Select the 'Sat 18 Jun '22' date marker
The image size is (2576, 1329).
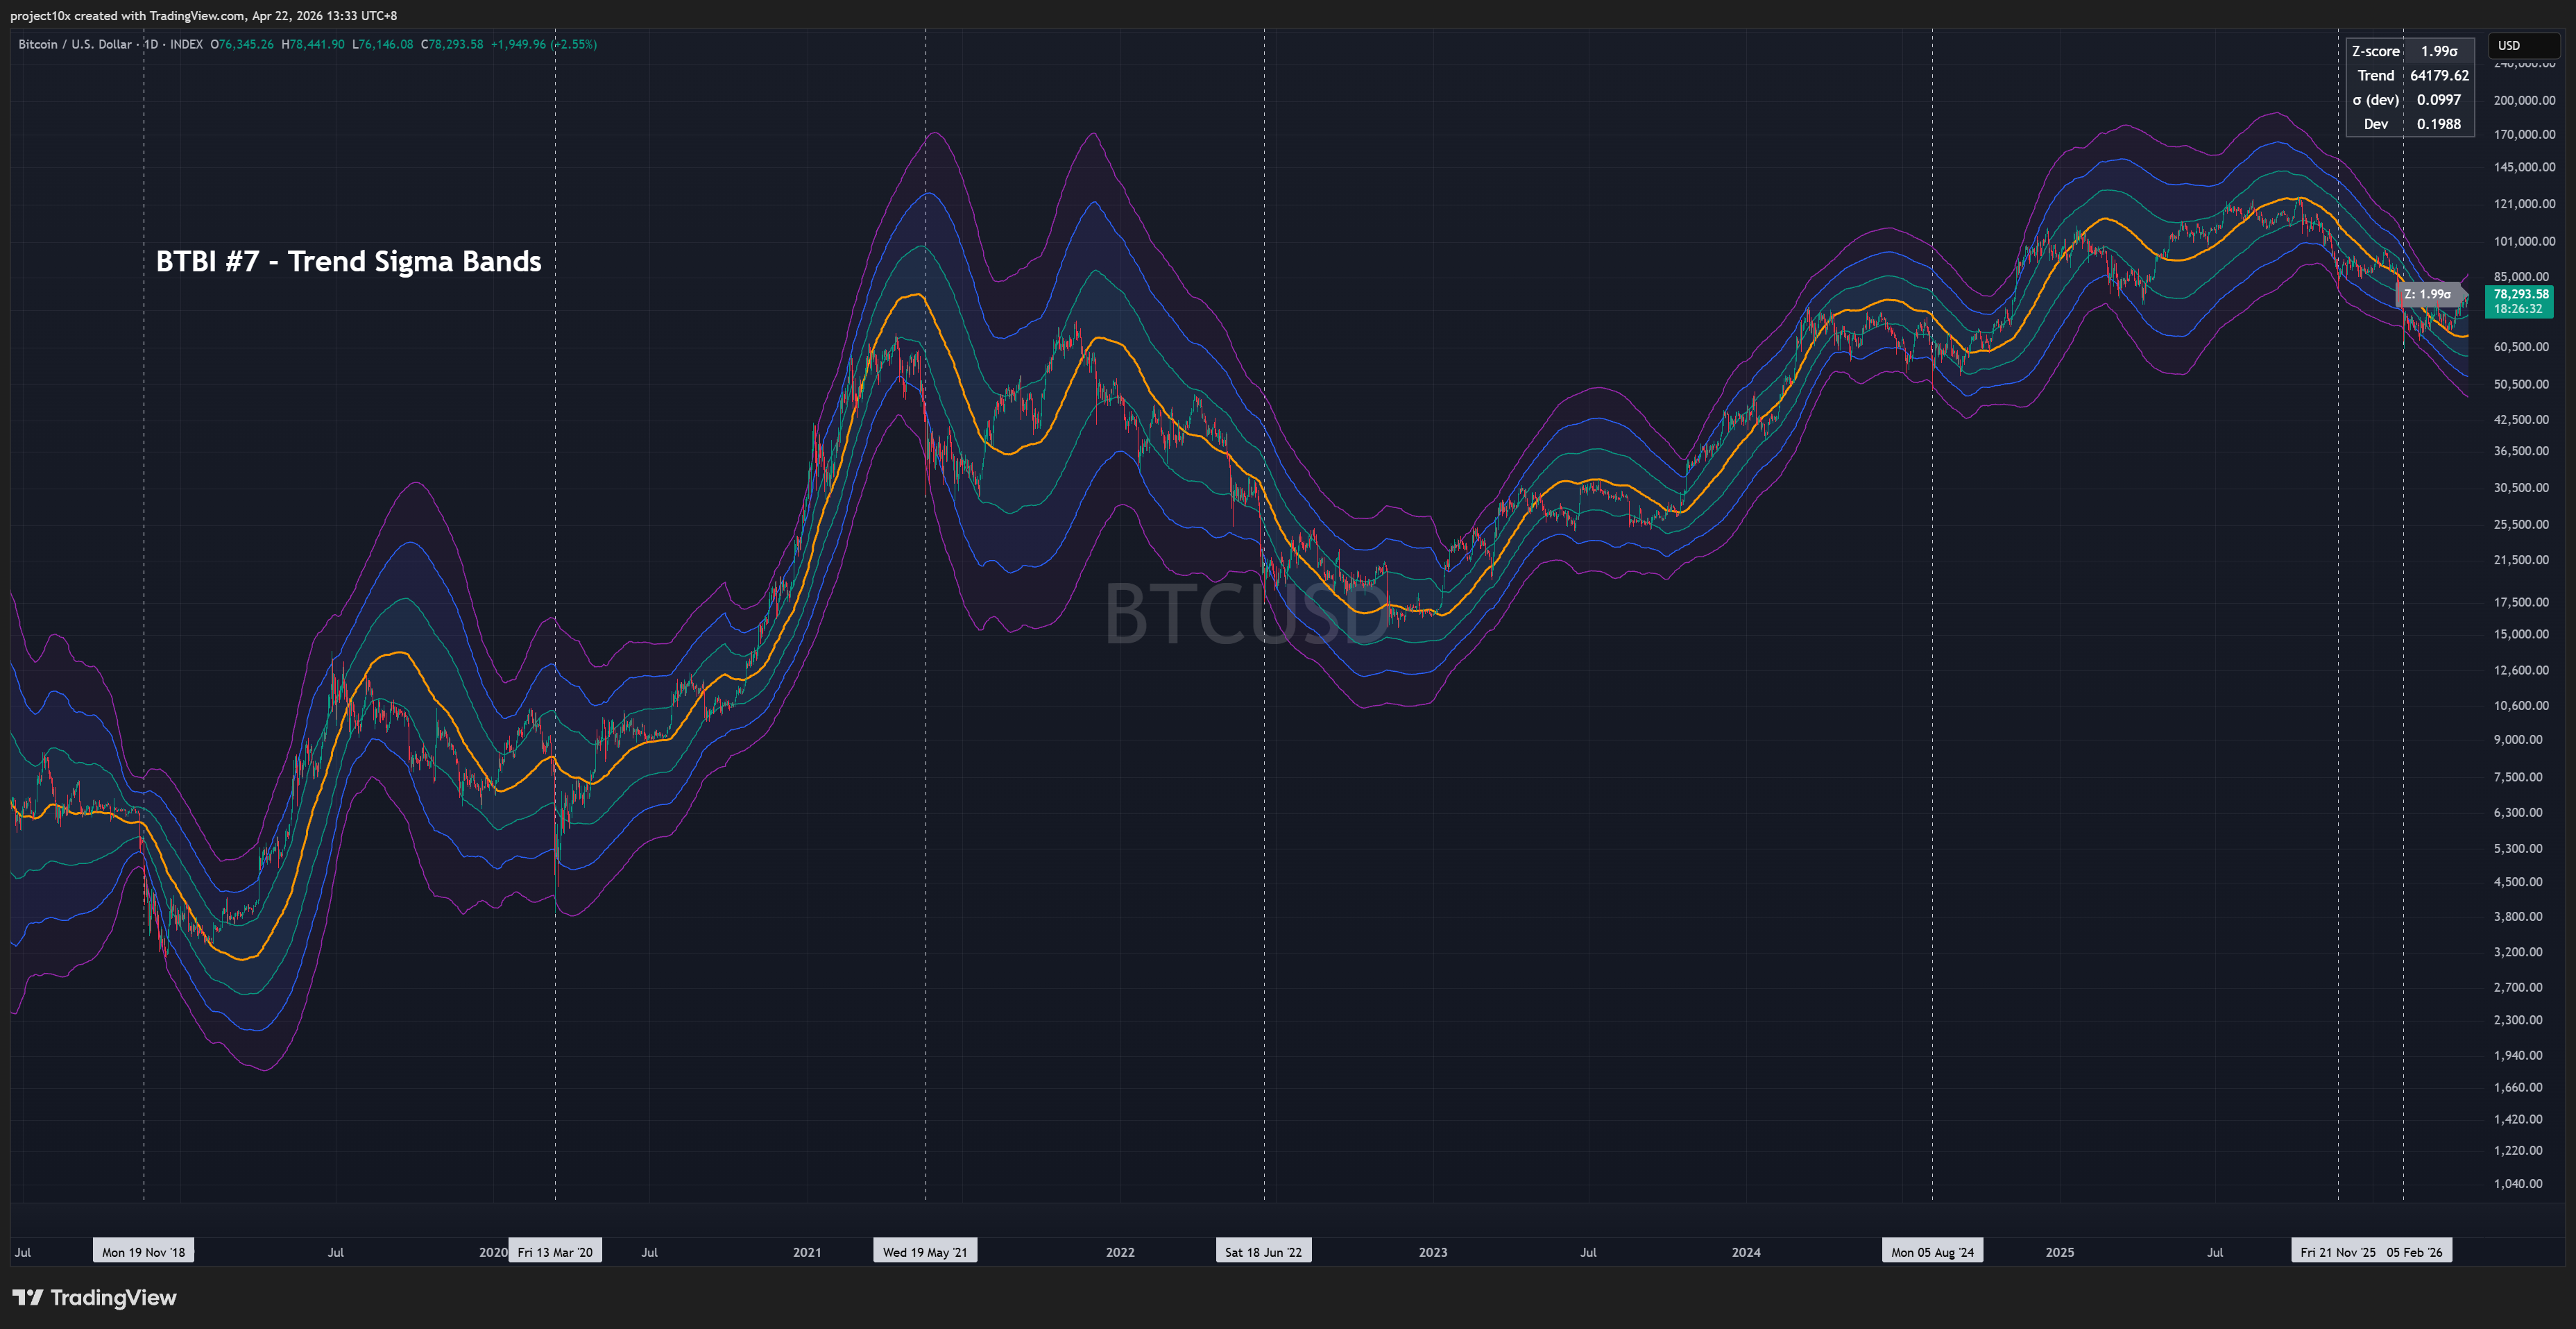tap(1263, 1251)
